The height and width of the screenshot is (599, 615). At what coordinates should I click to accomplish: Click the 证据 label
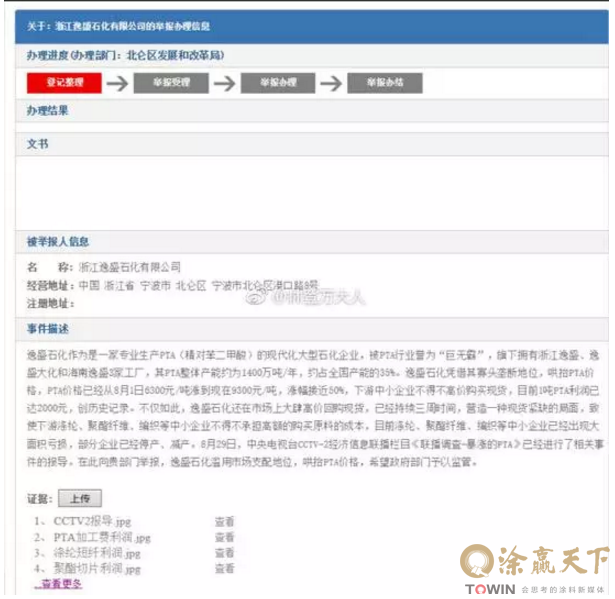tap(39, 499)
